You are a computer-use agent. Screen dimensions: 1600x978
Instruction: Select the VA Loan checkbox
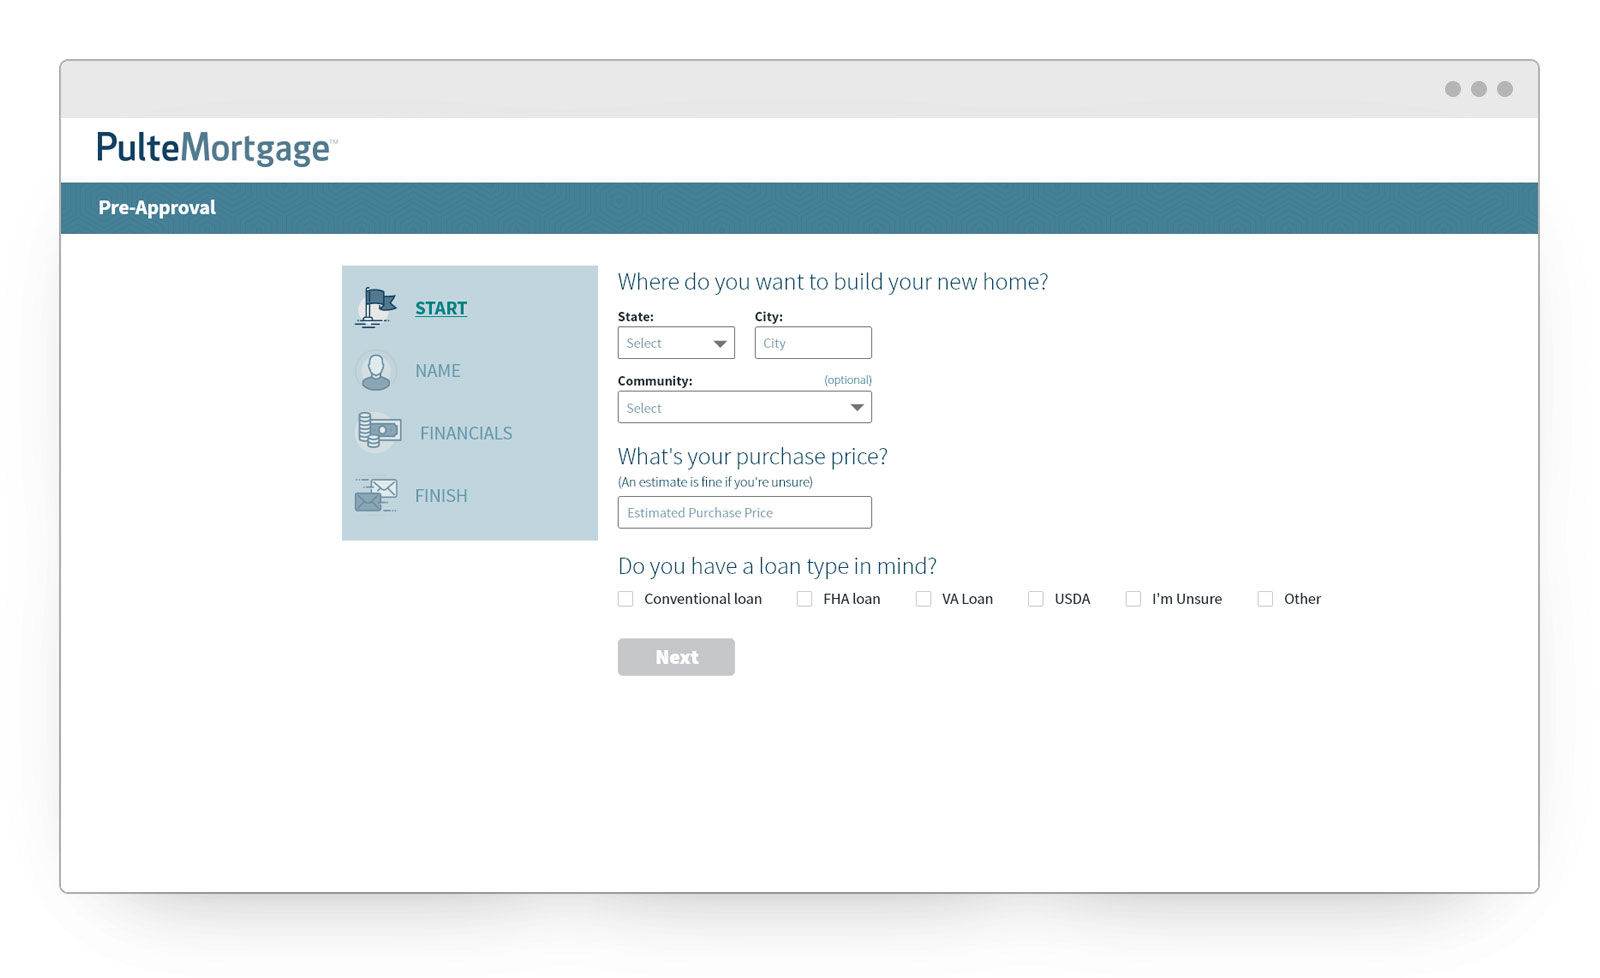(x=923, y=599)
